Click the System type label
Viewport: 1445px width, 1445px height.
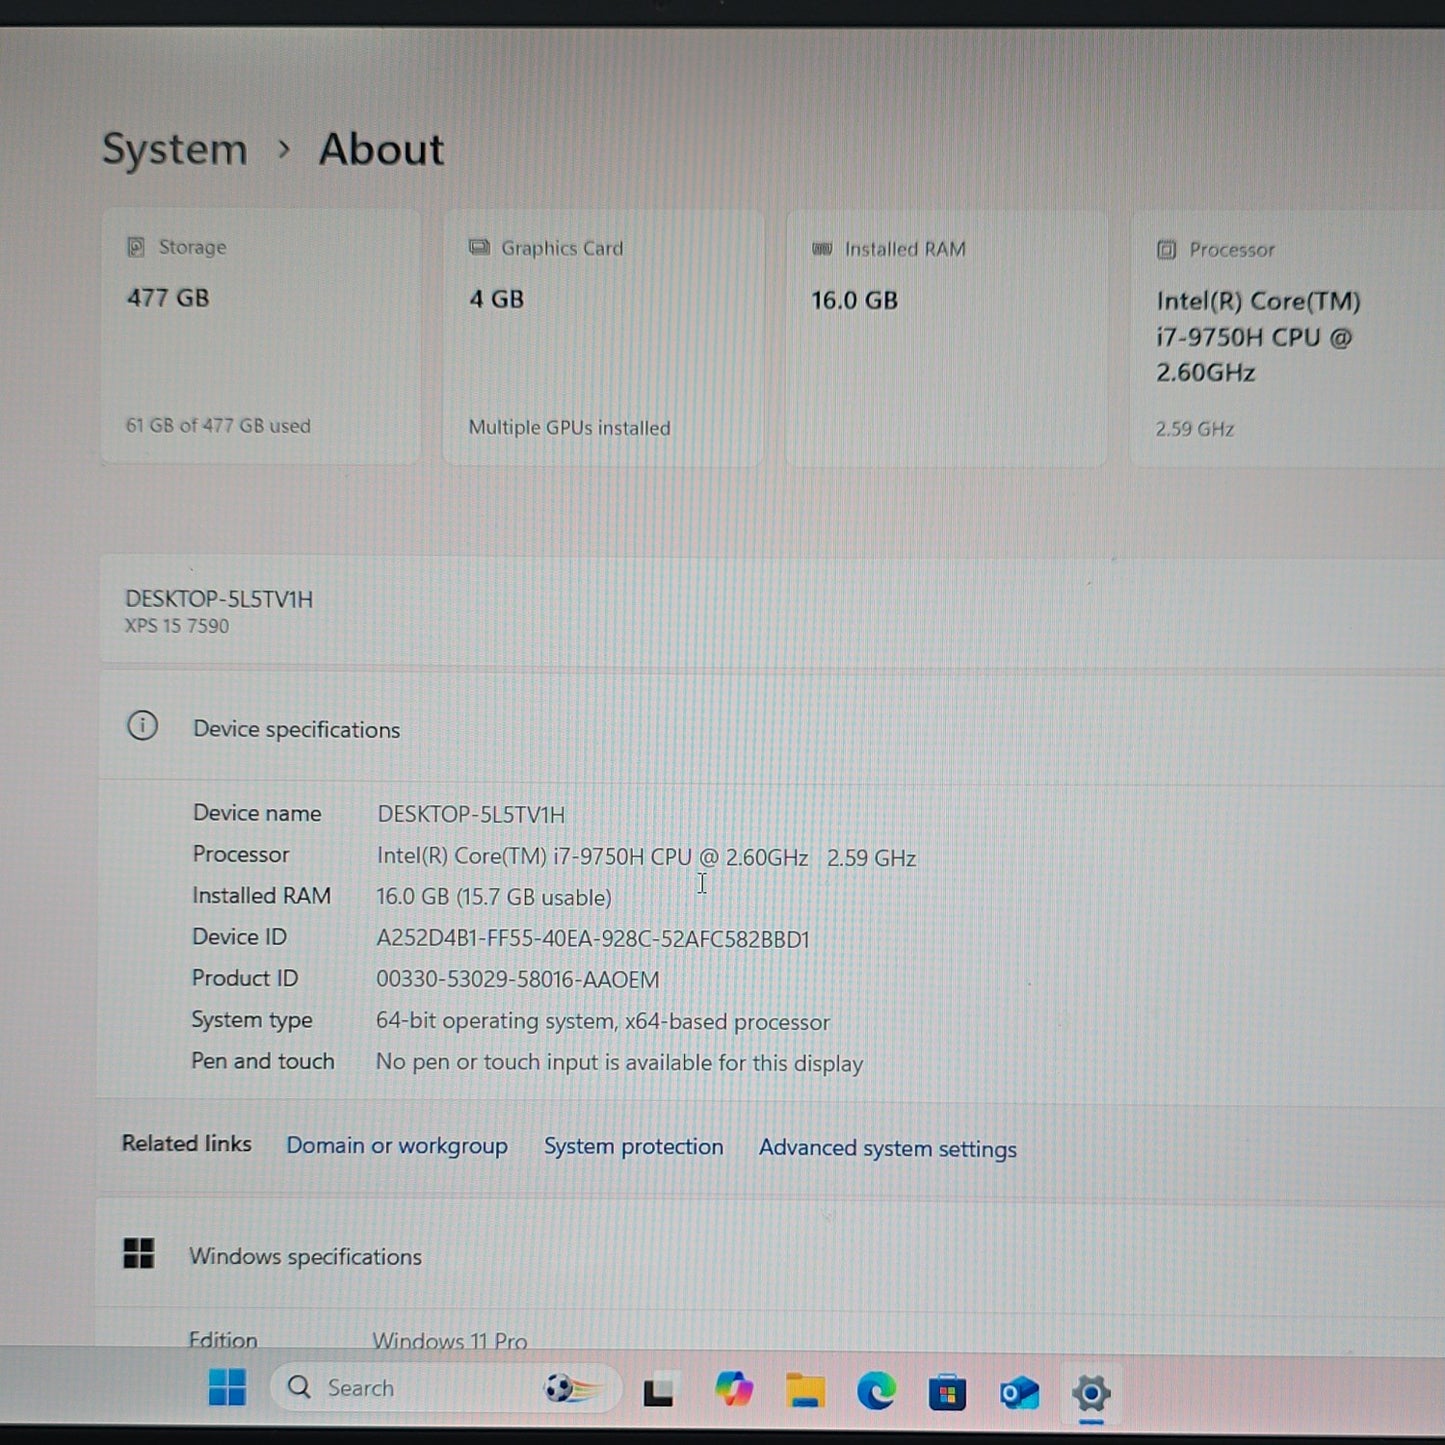coord(252,1020)
